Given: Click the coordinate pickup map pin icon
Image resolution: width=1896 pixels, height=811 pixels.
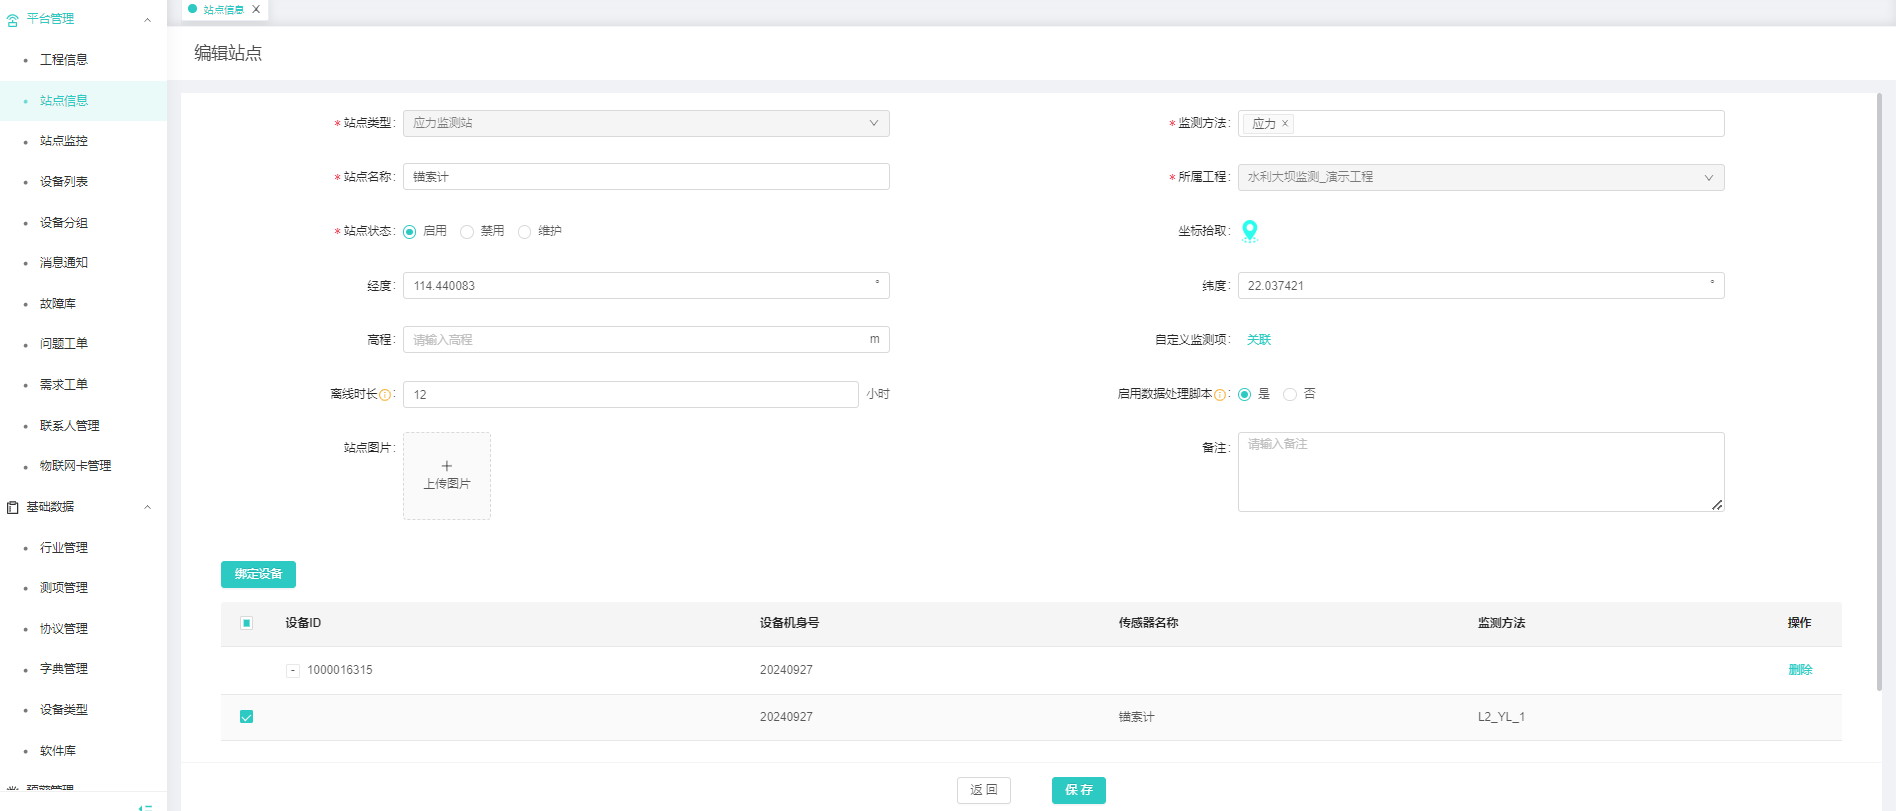Looking at the screenshot, I should (x=1249, y=231).
